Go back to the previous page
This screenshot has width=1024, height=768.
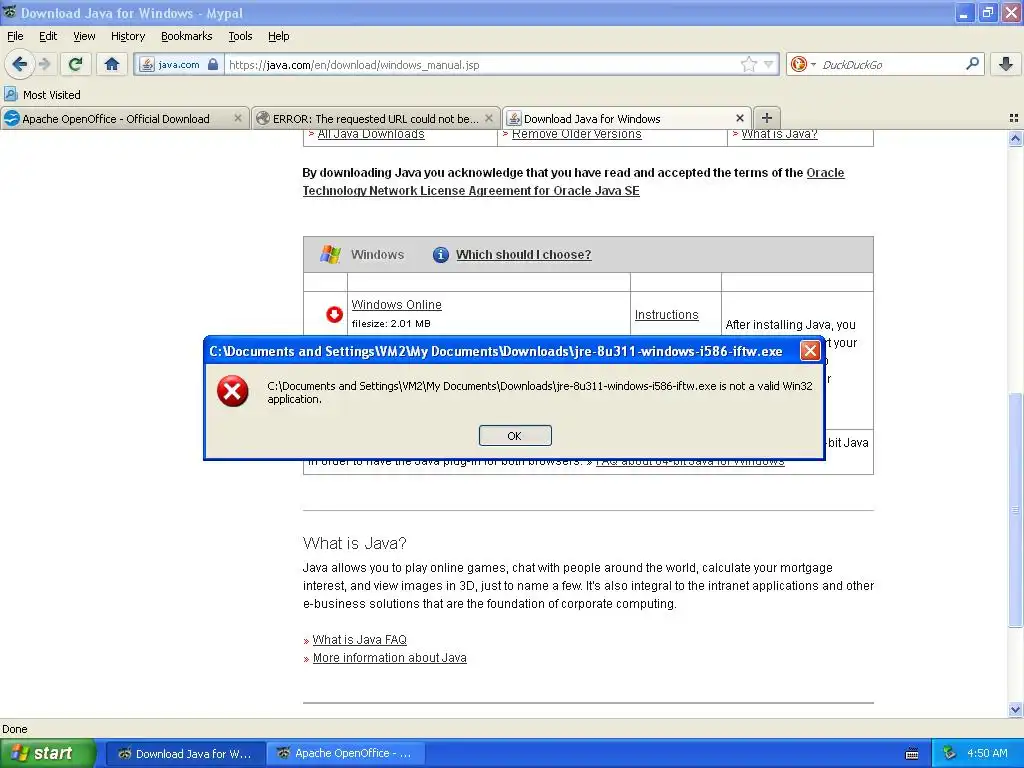[x=19, y=64]
